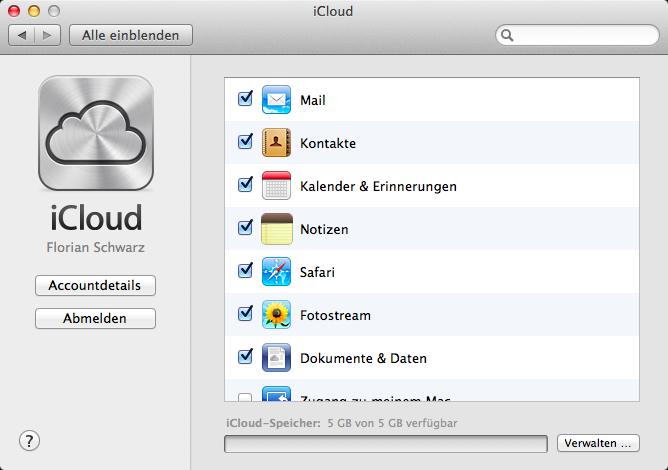Click the Abmelden button
The width and height of the screenshot is (668, 470).
click(95, 318)
